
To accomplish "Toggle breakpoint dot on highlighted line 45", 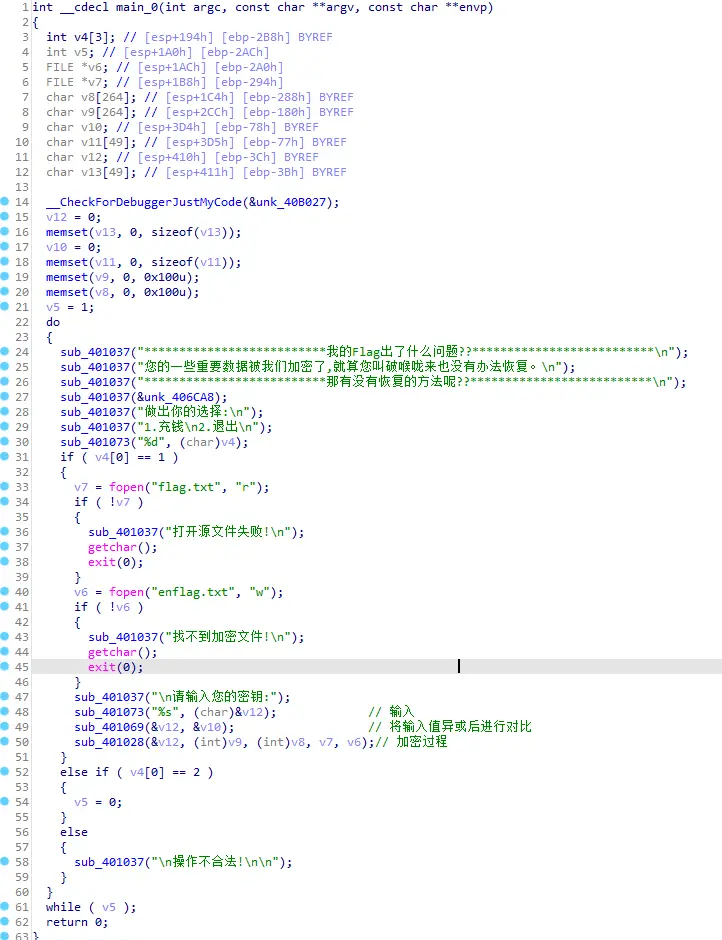I will tap(4, 666).
